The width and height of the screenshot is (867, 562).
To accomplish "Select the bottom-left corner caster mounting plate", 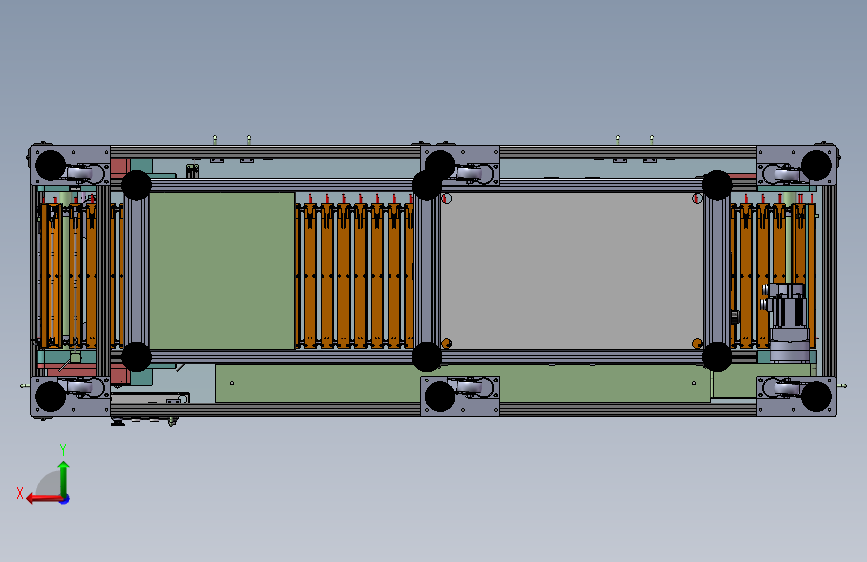I will [x=70, y=396].
